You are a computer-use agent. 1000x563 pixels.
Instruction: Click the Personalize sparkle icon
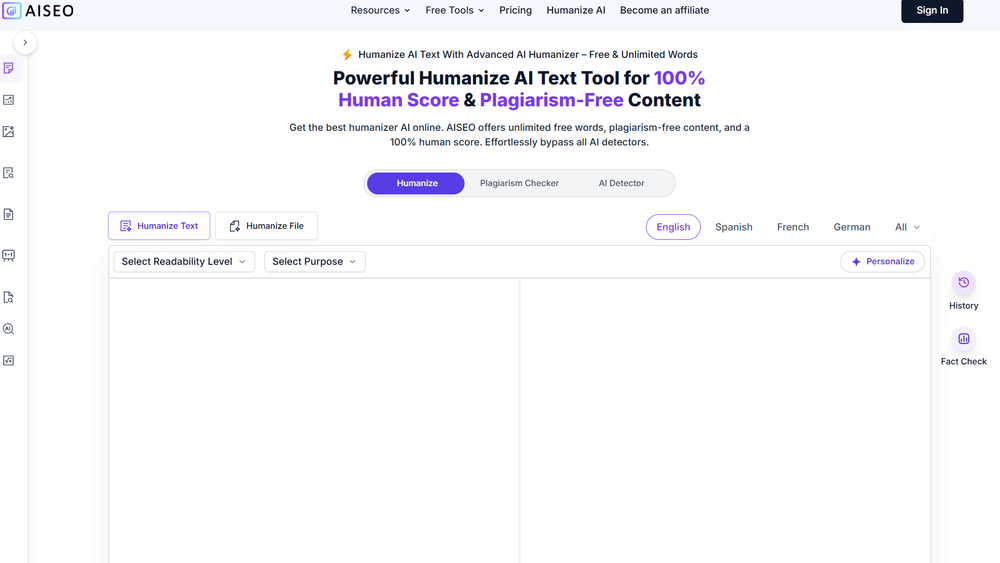click(x=856, y=261)
